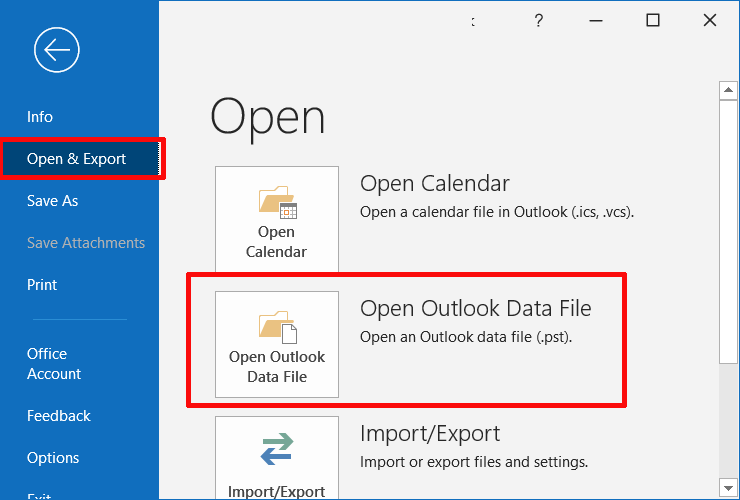The image size is (740, 500).
Task: Close the Outlook window
Action: (710, 20)
